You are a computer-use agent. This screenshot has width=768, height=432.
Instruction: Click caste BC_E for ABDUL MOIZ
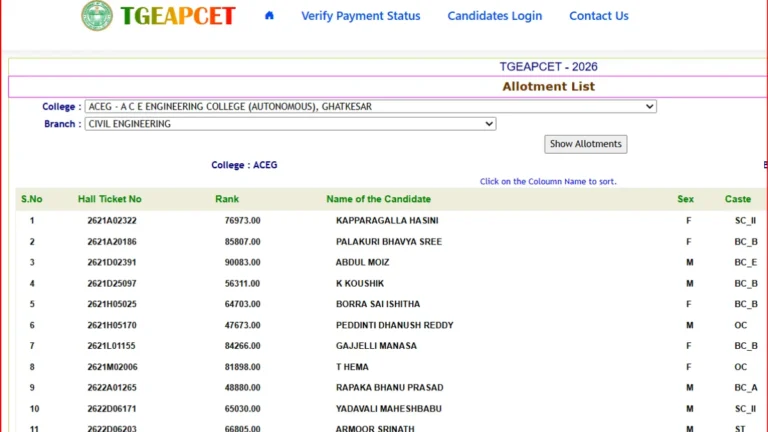[x=745, y=262]
